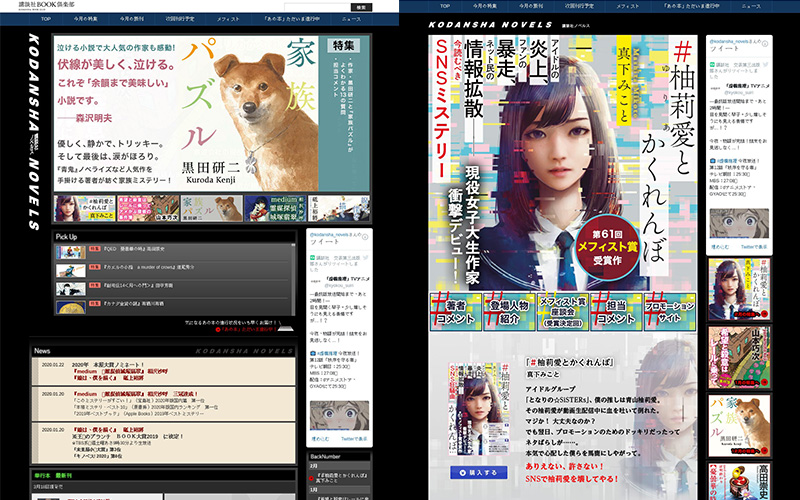
Task: Click info icon in left Twitter widget
Action: coord(365,236)
